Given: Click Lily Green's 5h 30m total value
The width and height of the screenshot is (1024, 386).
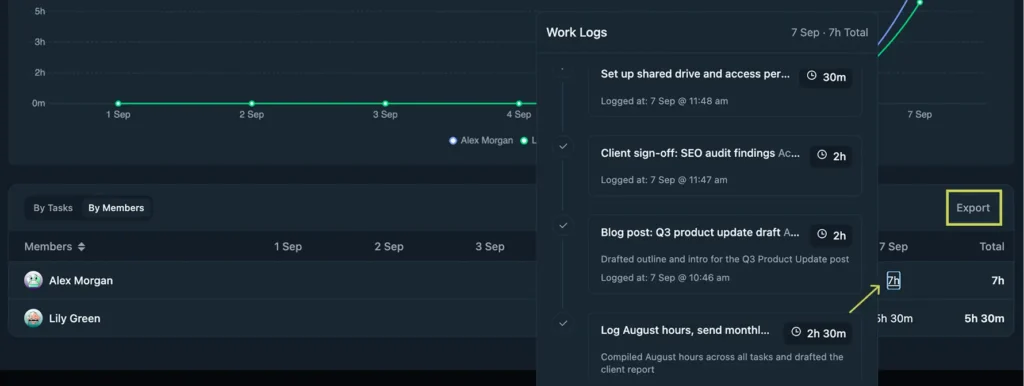Looking at the screenshot, I should coord(984,319).
